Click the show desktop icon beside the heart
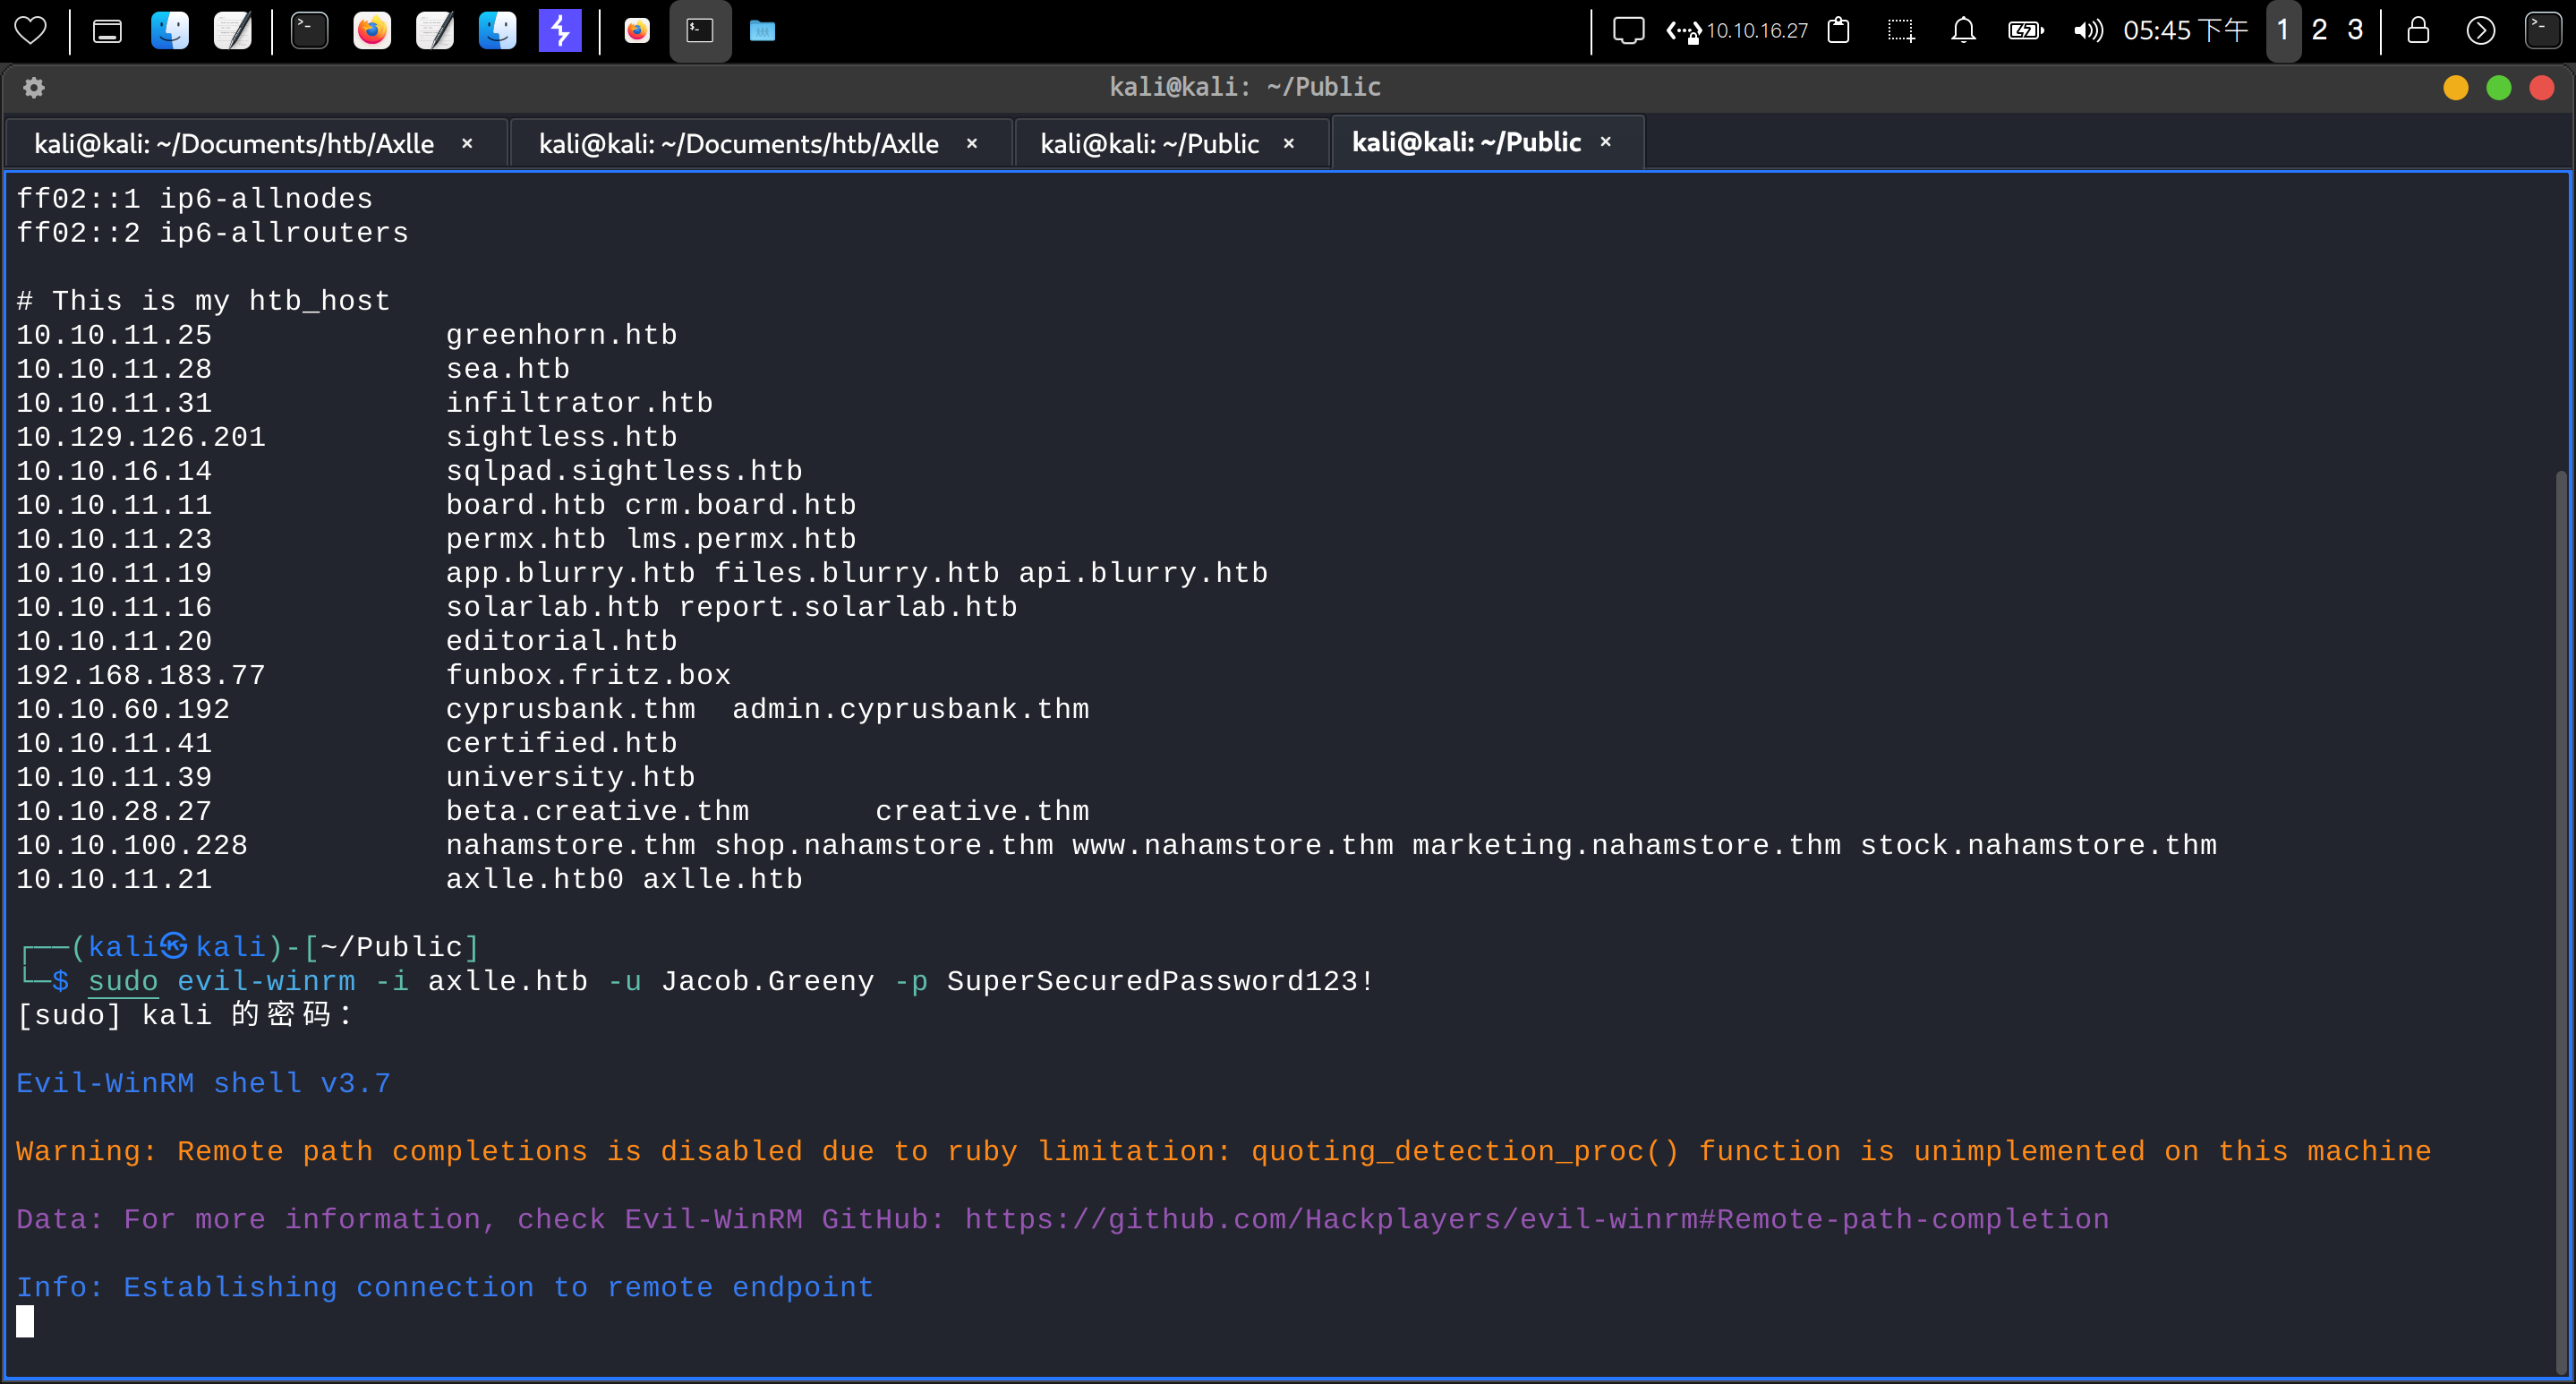Viewport: 2576px width, 1384px height. pos(107,31)
